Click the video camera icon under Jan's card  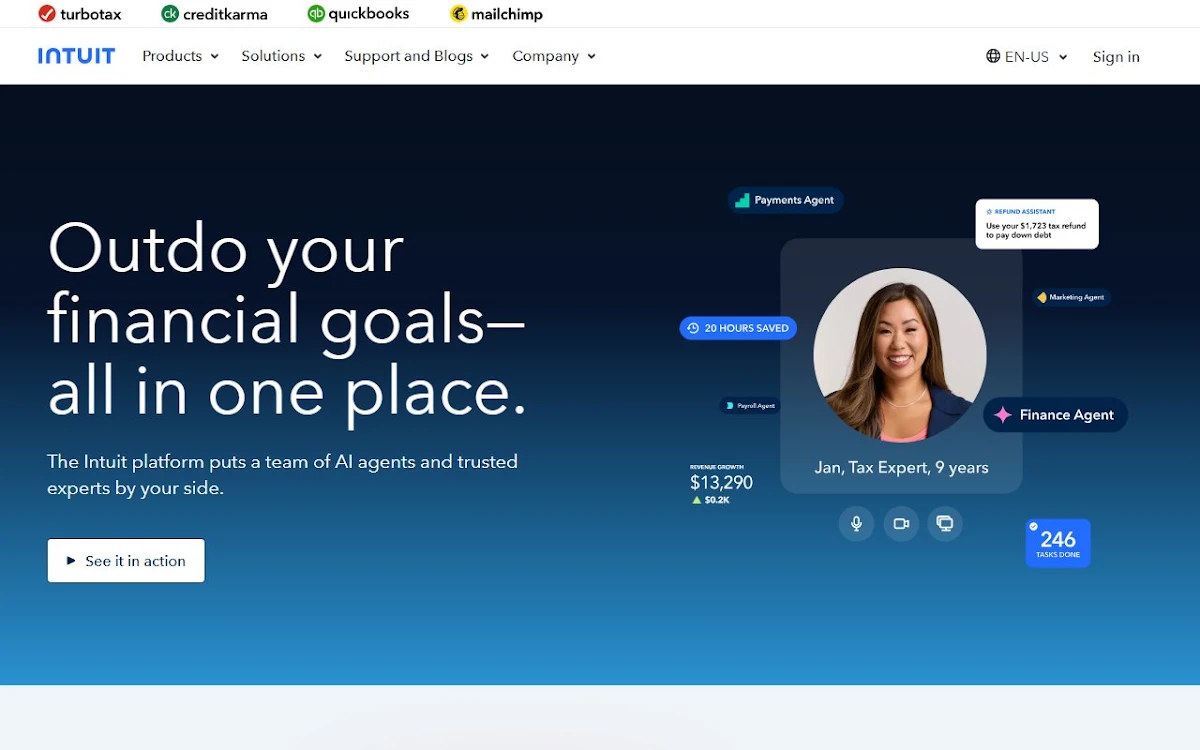(x=901, y=523)
